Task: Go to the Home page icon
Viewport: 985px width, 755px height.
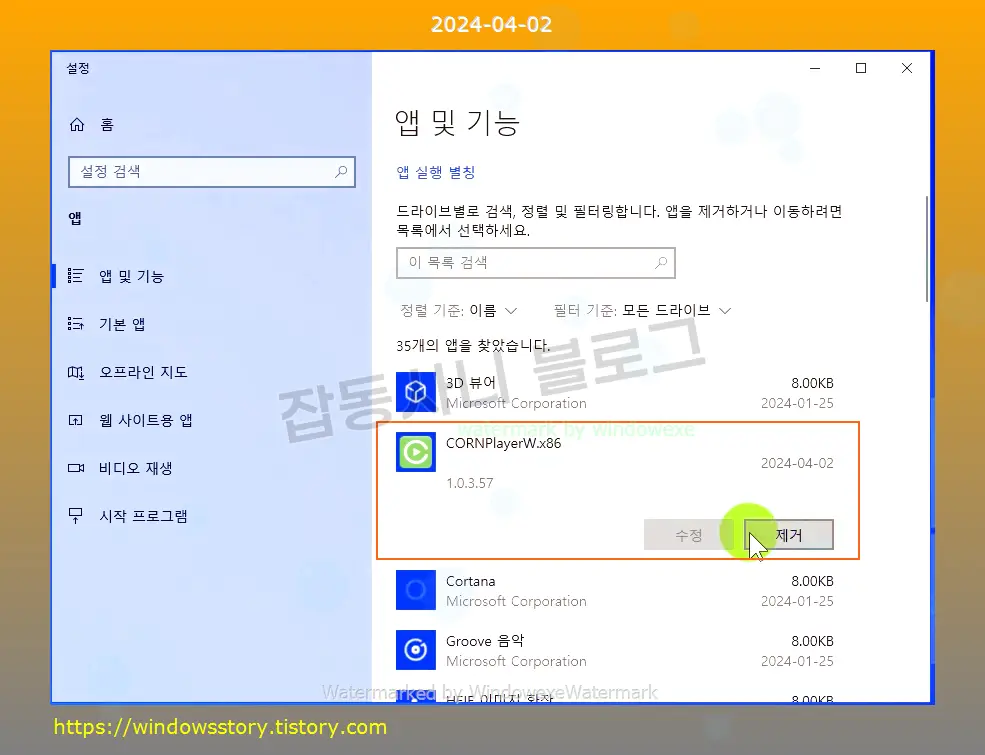Action: point(77,124)
